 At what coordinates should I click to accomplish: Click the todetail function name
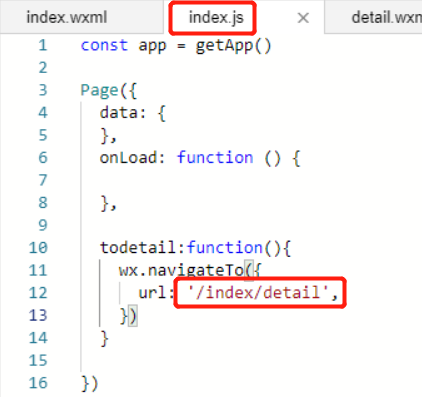tap(138, 248)
